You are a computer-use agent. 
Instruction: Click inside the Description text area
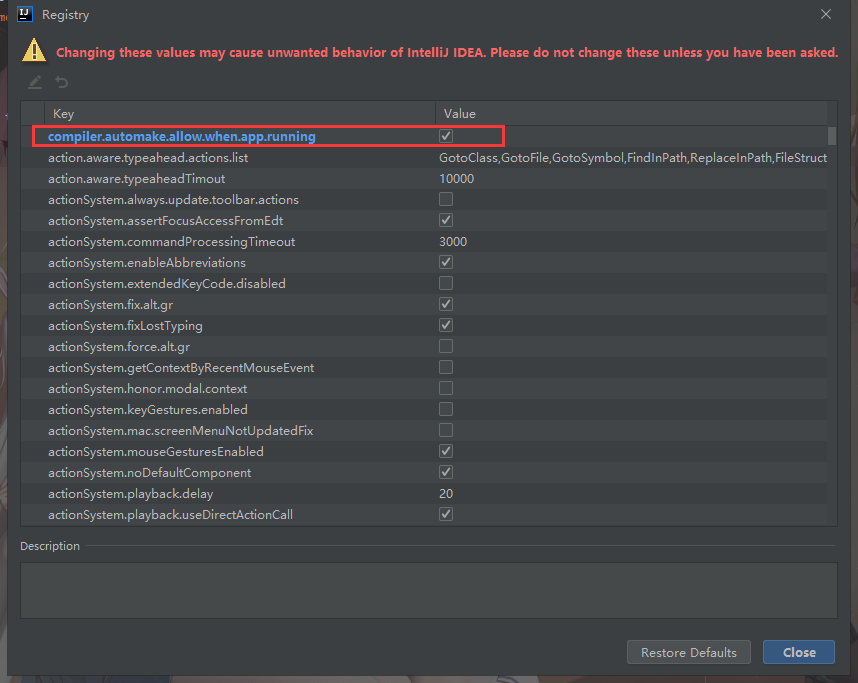pos(428,591)
